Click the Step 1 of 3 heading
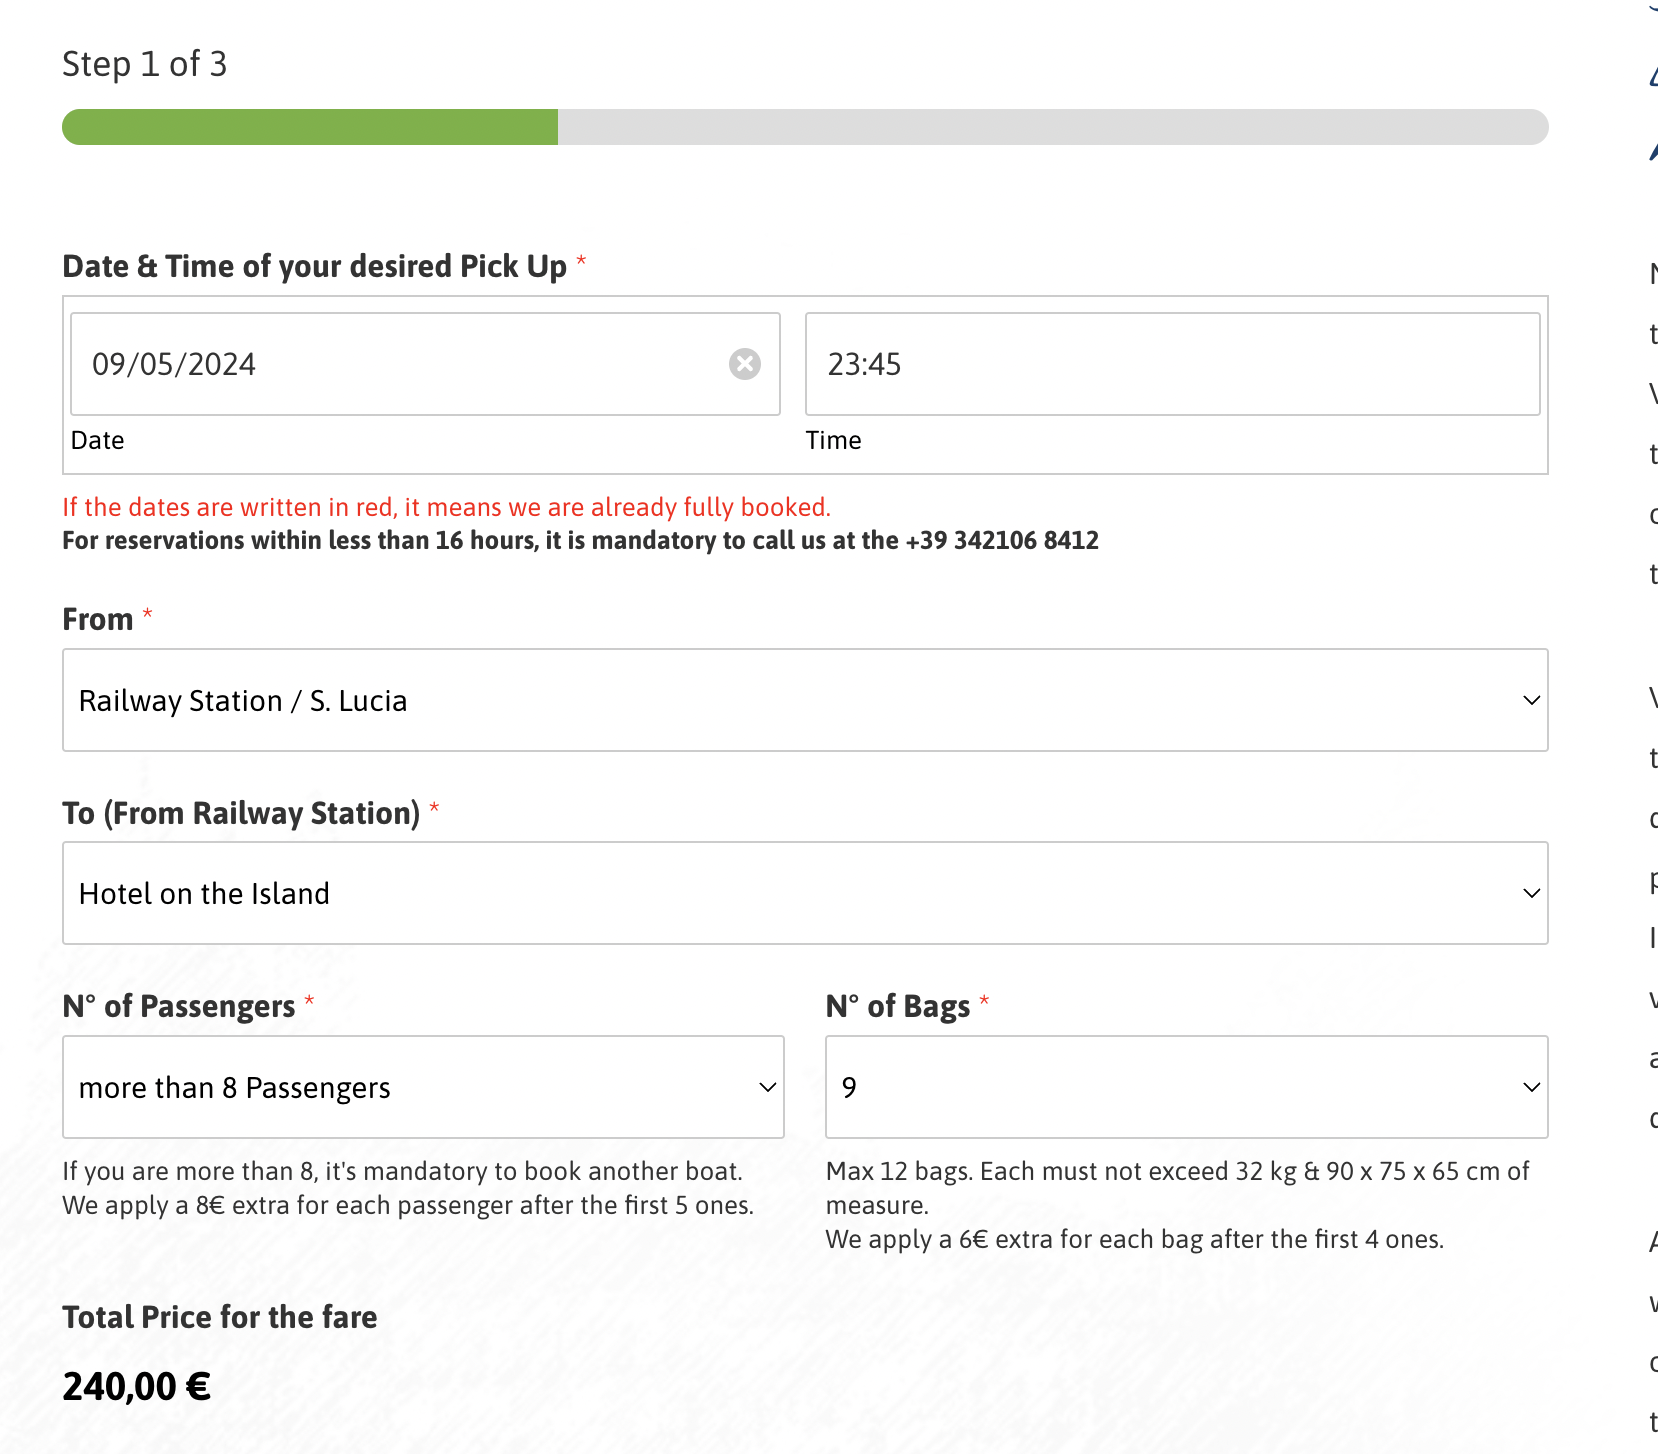 click(x=145, y=64)
